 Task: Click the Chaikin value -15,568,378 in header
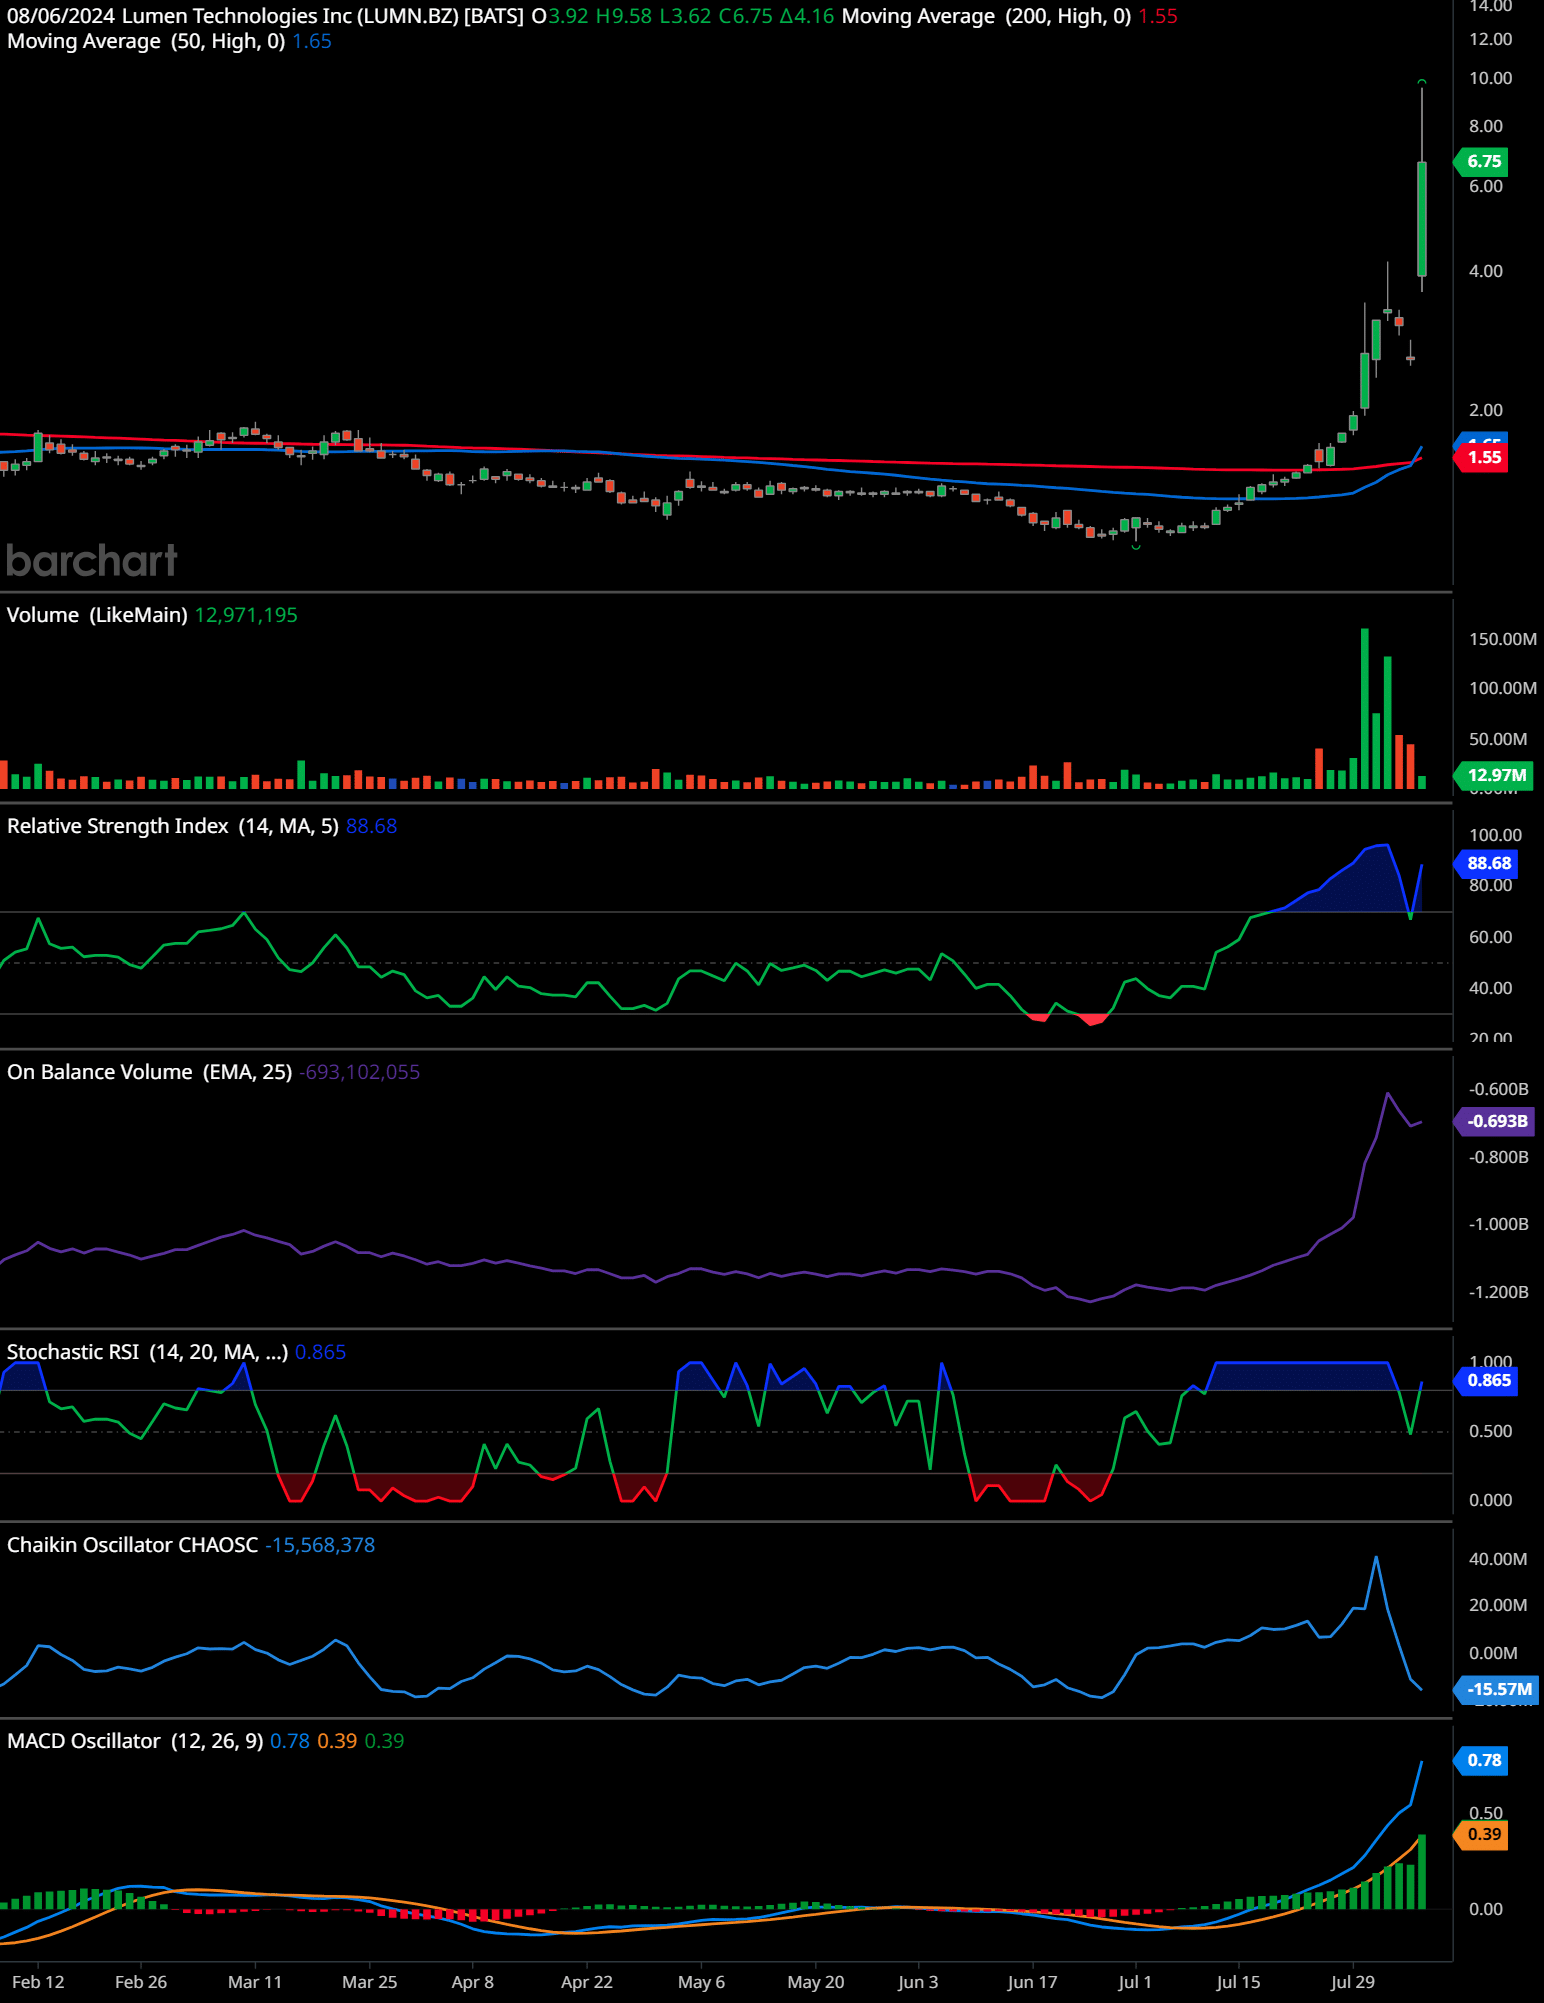coord(320,1545)
